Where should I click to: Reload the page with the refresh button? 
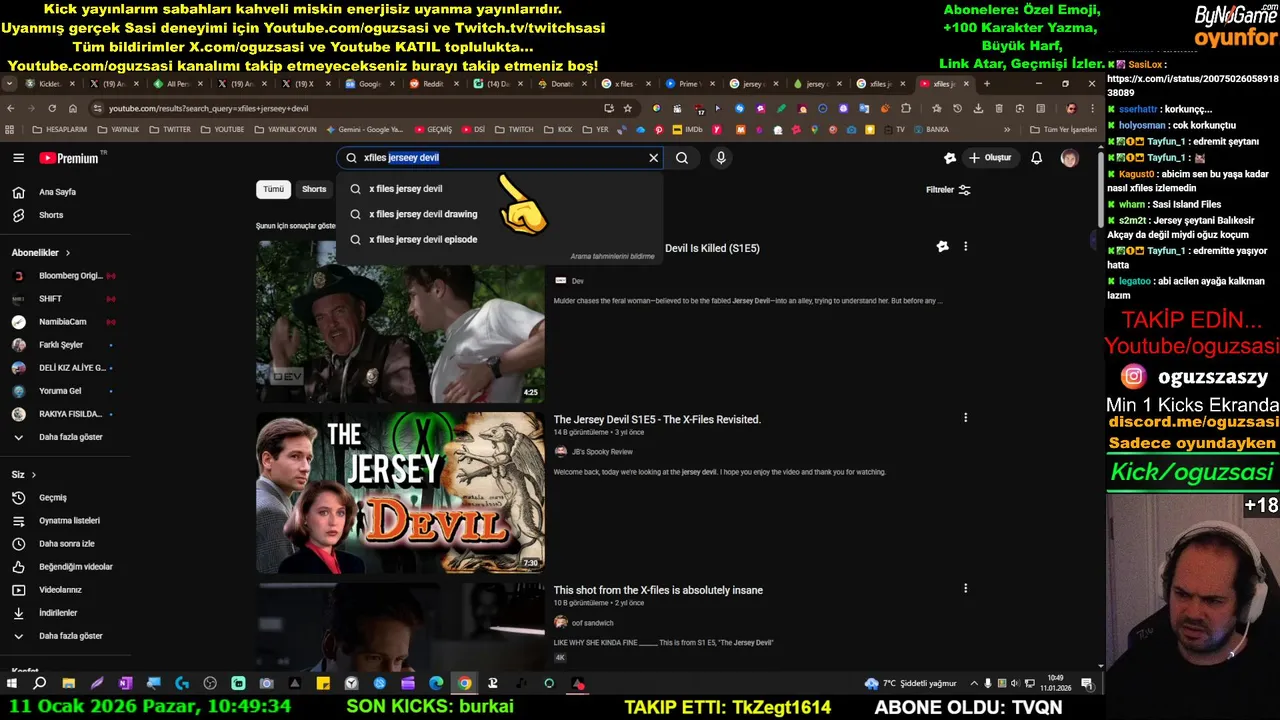pos(52,108)
